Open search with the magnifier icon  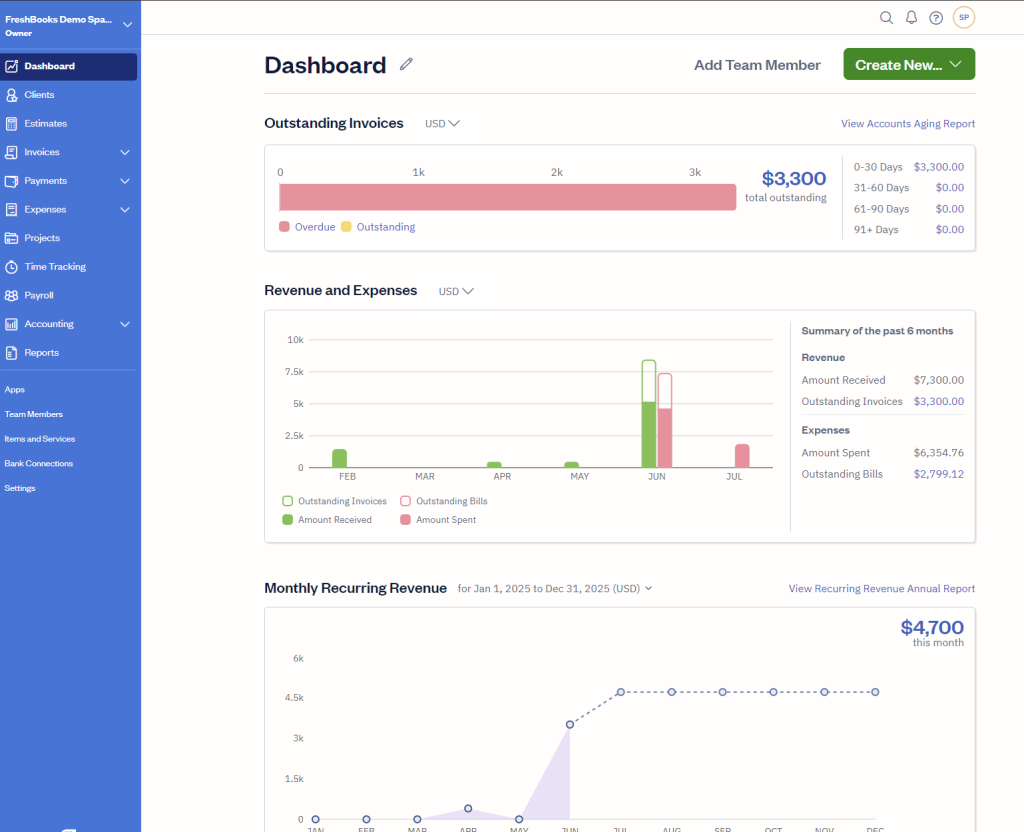[886, 18]
